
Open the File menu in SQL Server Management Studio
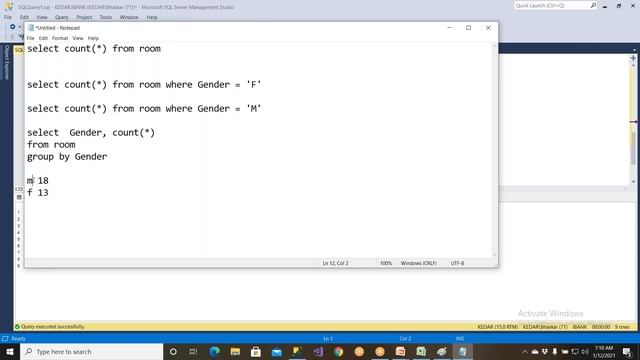pos(8,17)
